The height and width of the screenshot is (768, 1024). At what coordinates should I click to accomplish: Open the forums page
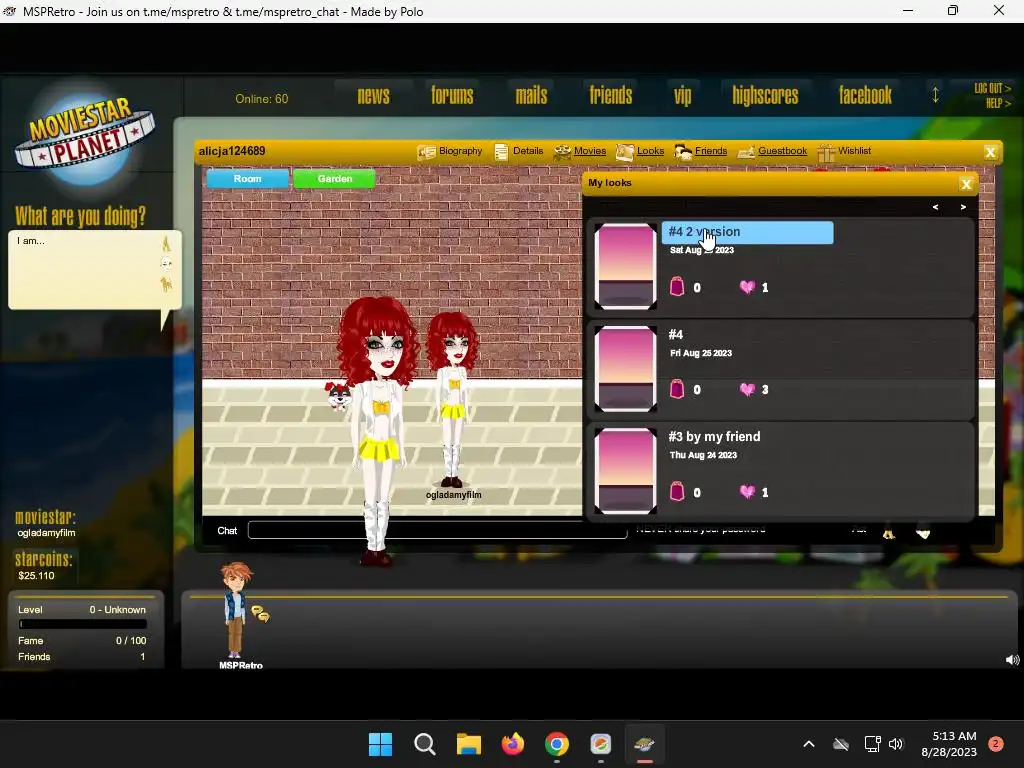452,96
